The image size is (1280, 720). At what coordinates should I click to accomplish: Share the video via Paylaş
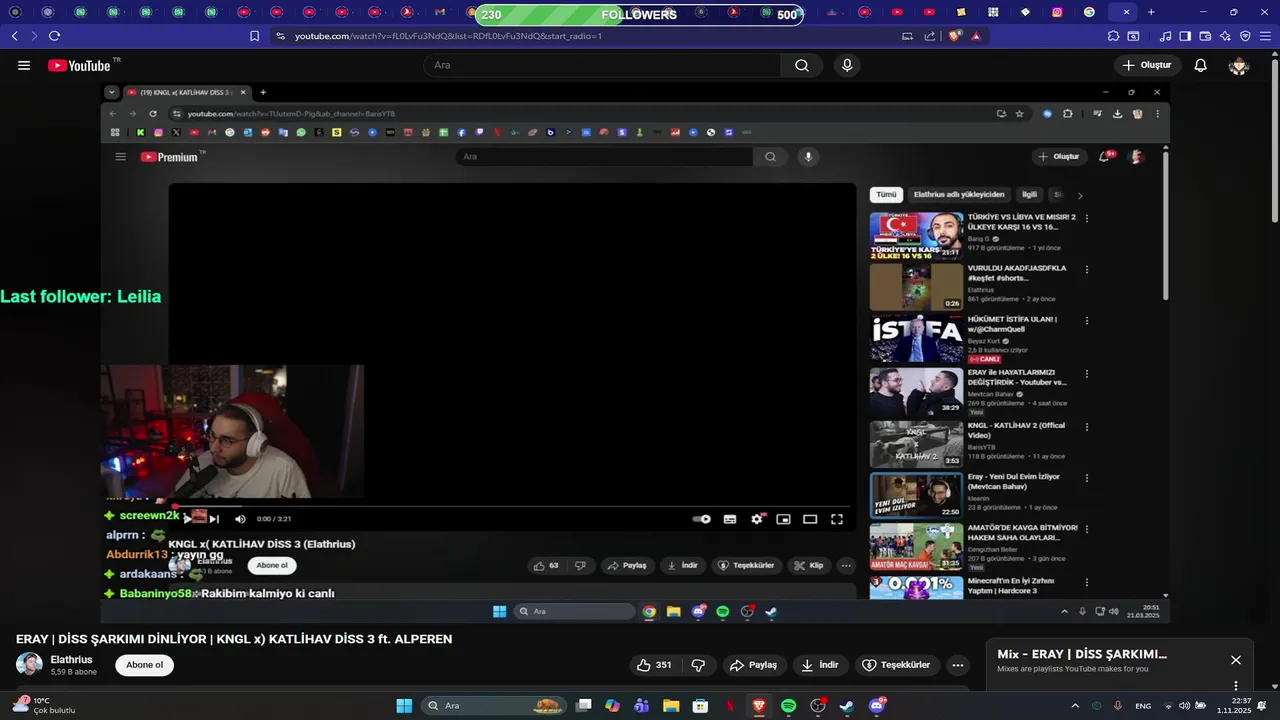pos(753,665)
